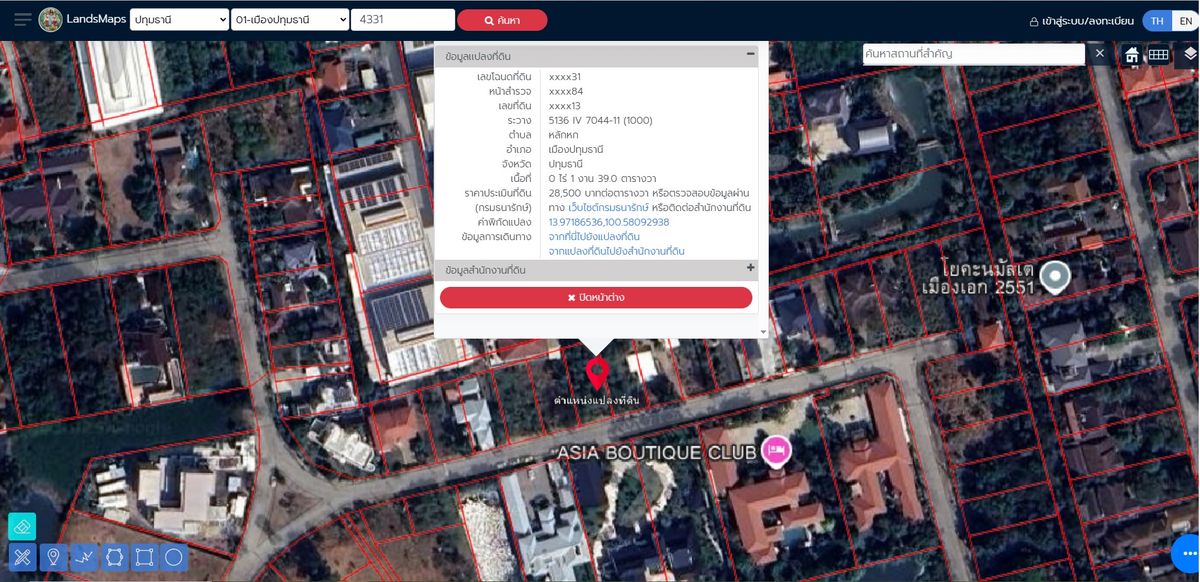Screen dimensions: 1200x582
Task: Click the deed number value xxxx31
Action: tap(565, 77)
